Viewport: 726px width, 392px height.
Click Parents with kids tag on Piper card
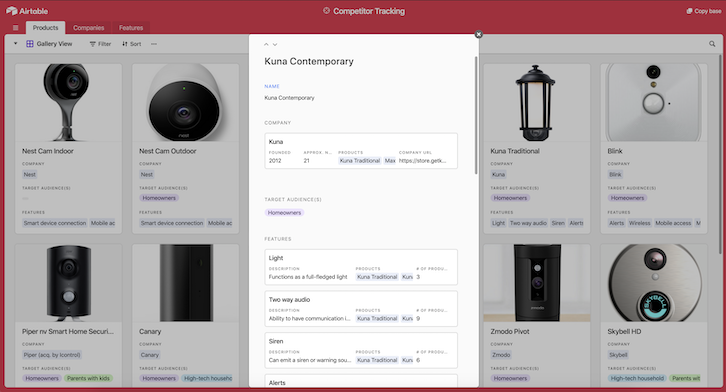click(88, 378)
